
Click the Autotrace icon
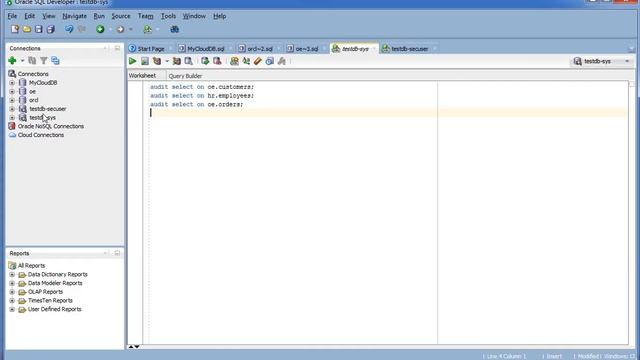click(177, 61)
